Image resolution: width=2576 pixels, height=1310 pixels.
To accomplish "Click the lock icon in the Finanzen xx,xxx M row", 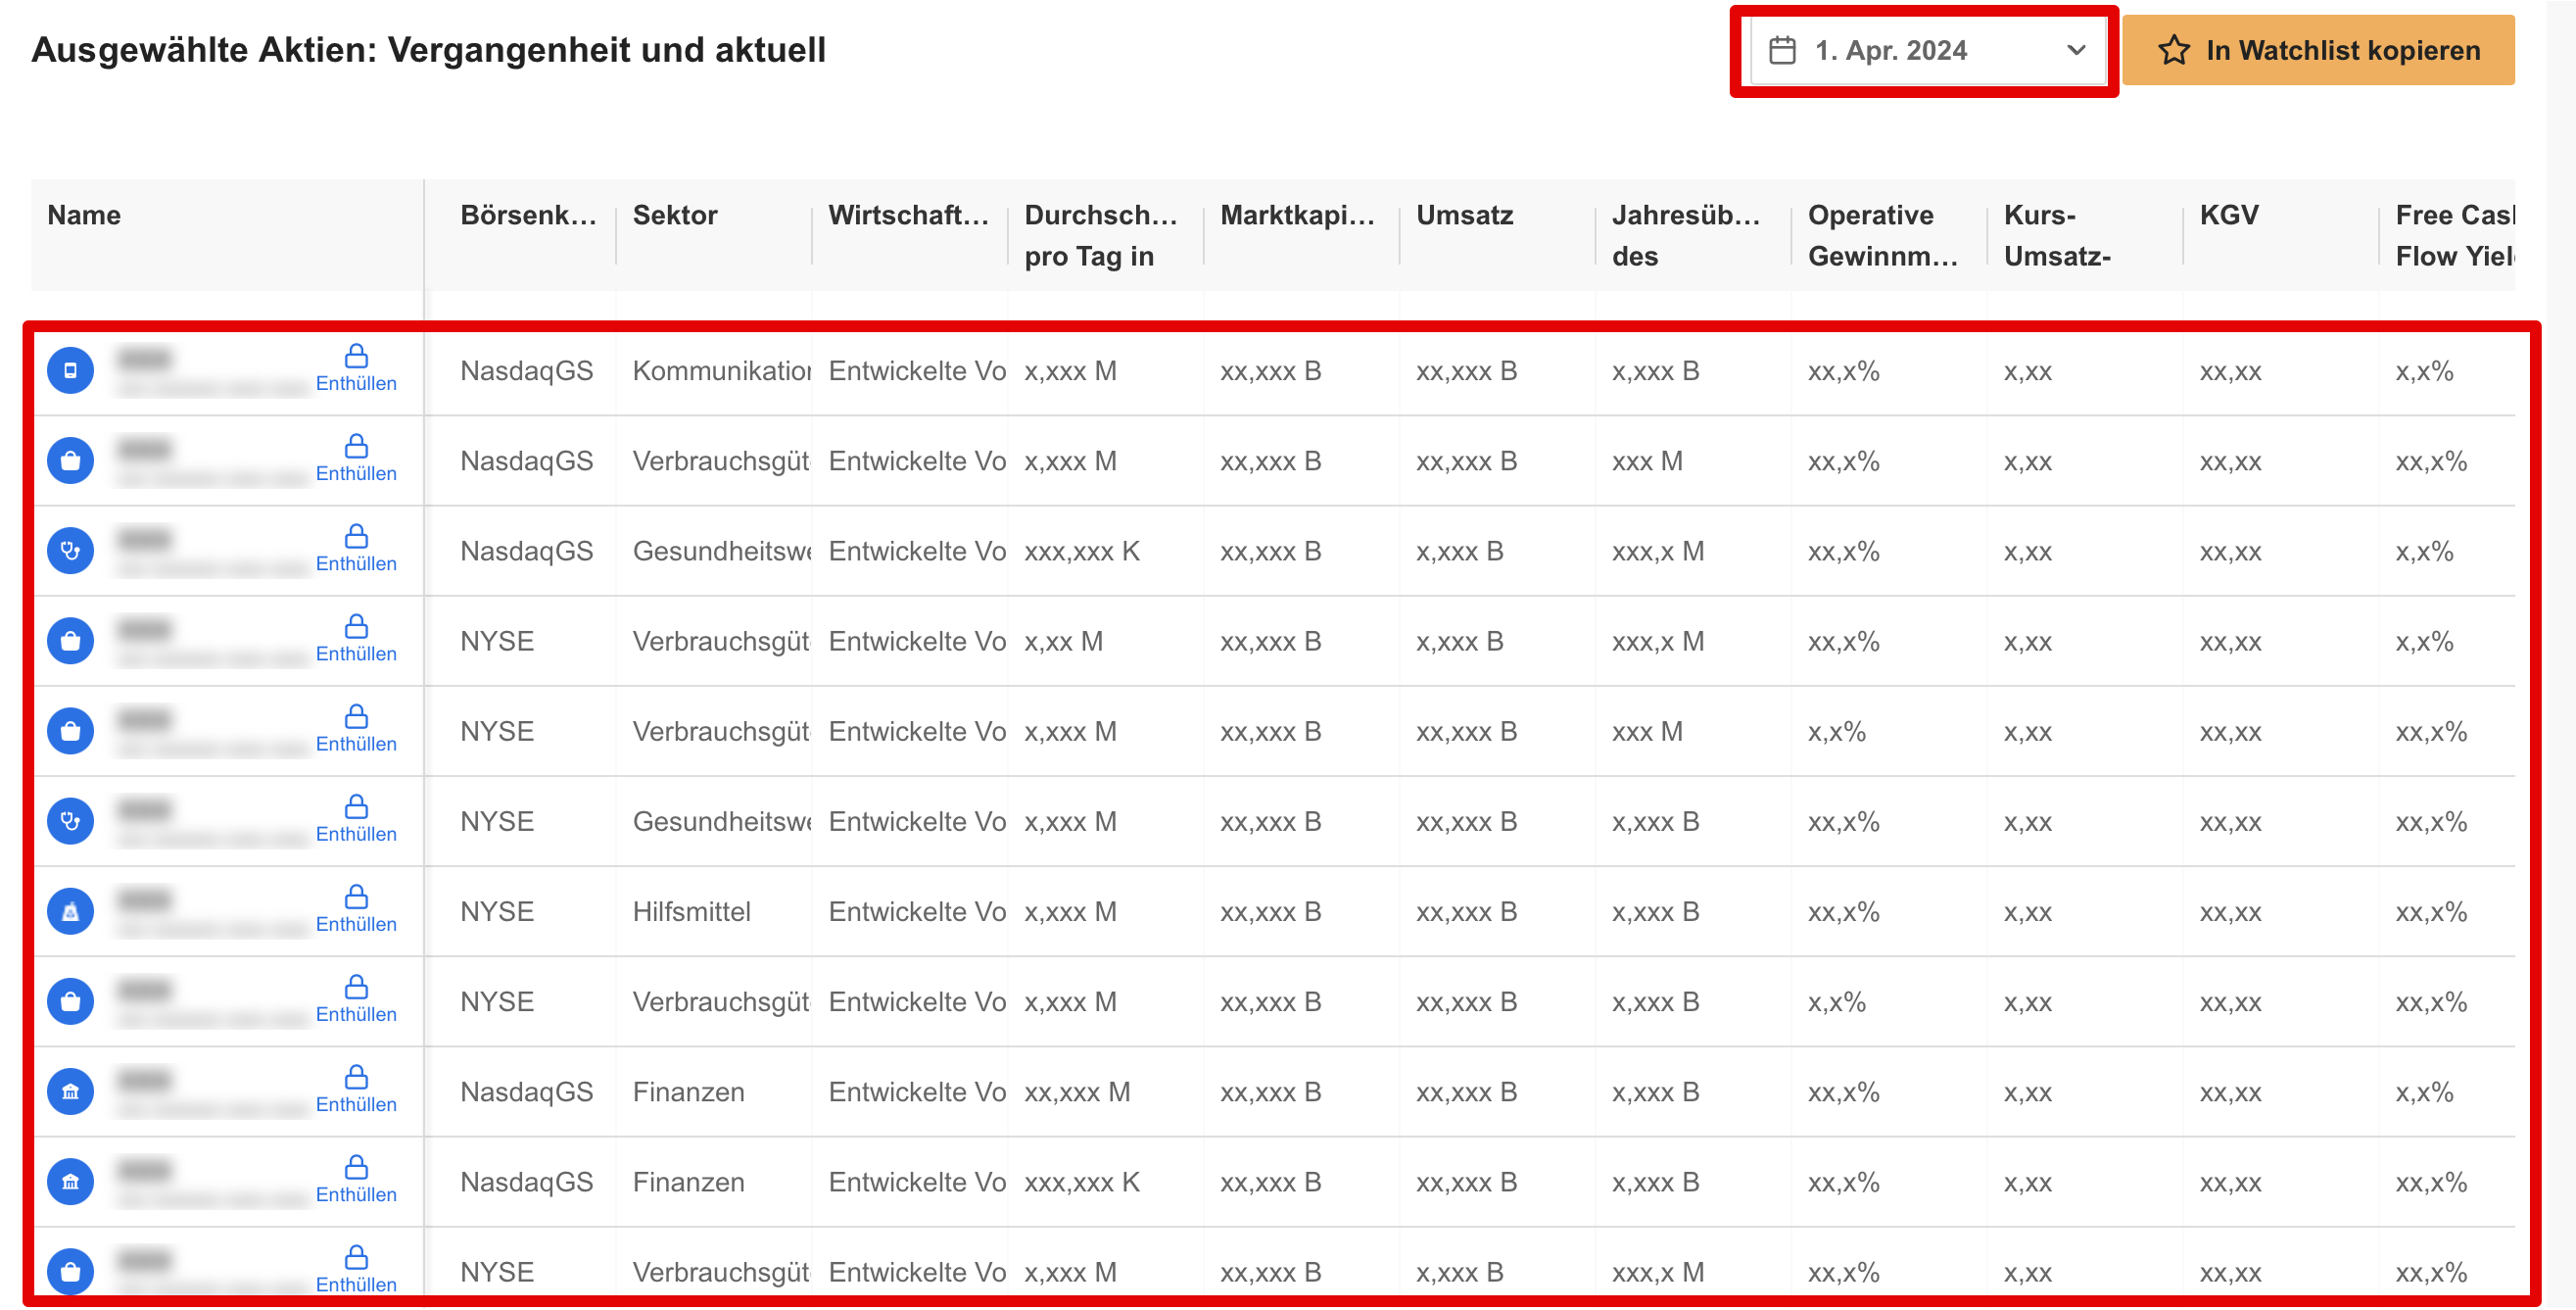I will [x=356, y=1077].
